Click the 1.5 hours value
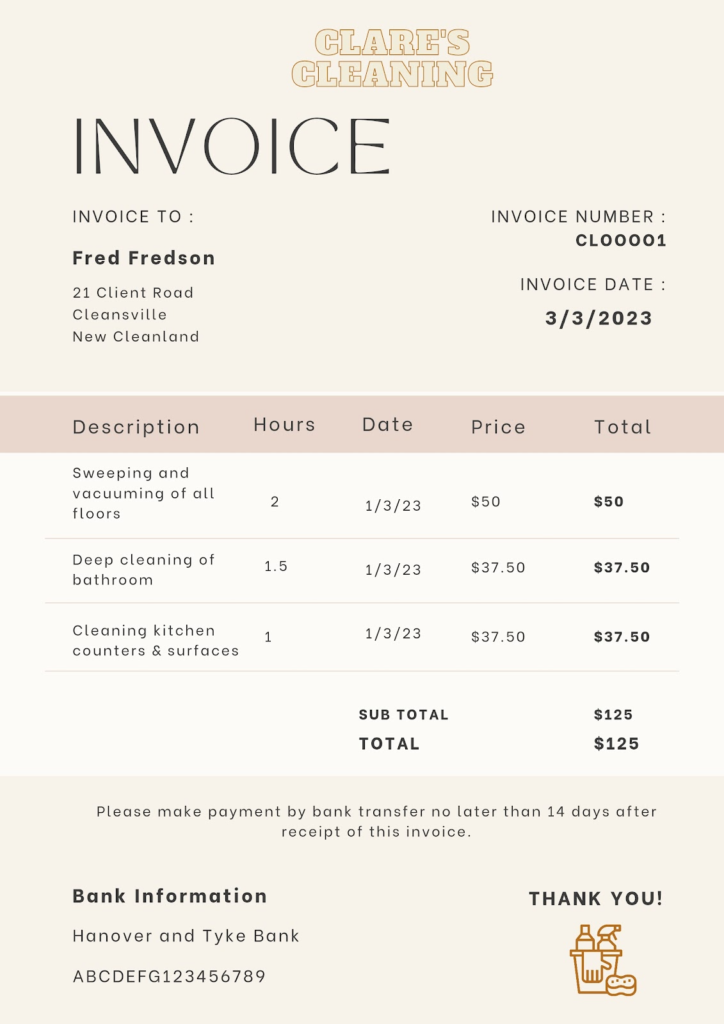 point(276,566)
